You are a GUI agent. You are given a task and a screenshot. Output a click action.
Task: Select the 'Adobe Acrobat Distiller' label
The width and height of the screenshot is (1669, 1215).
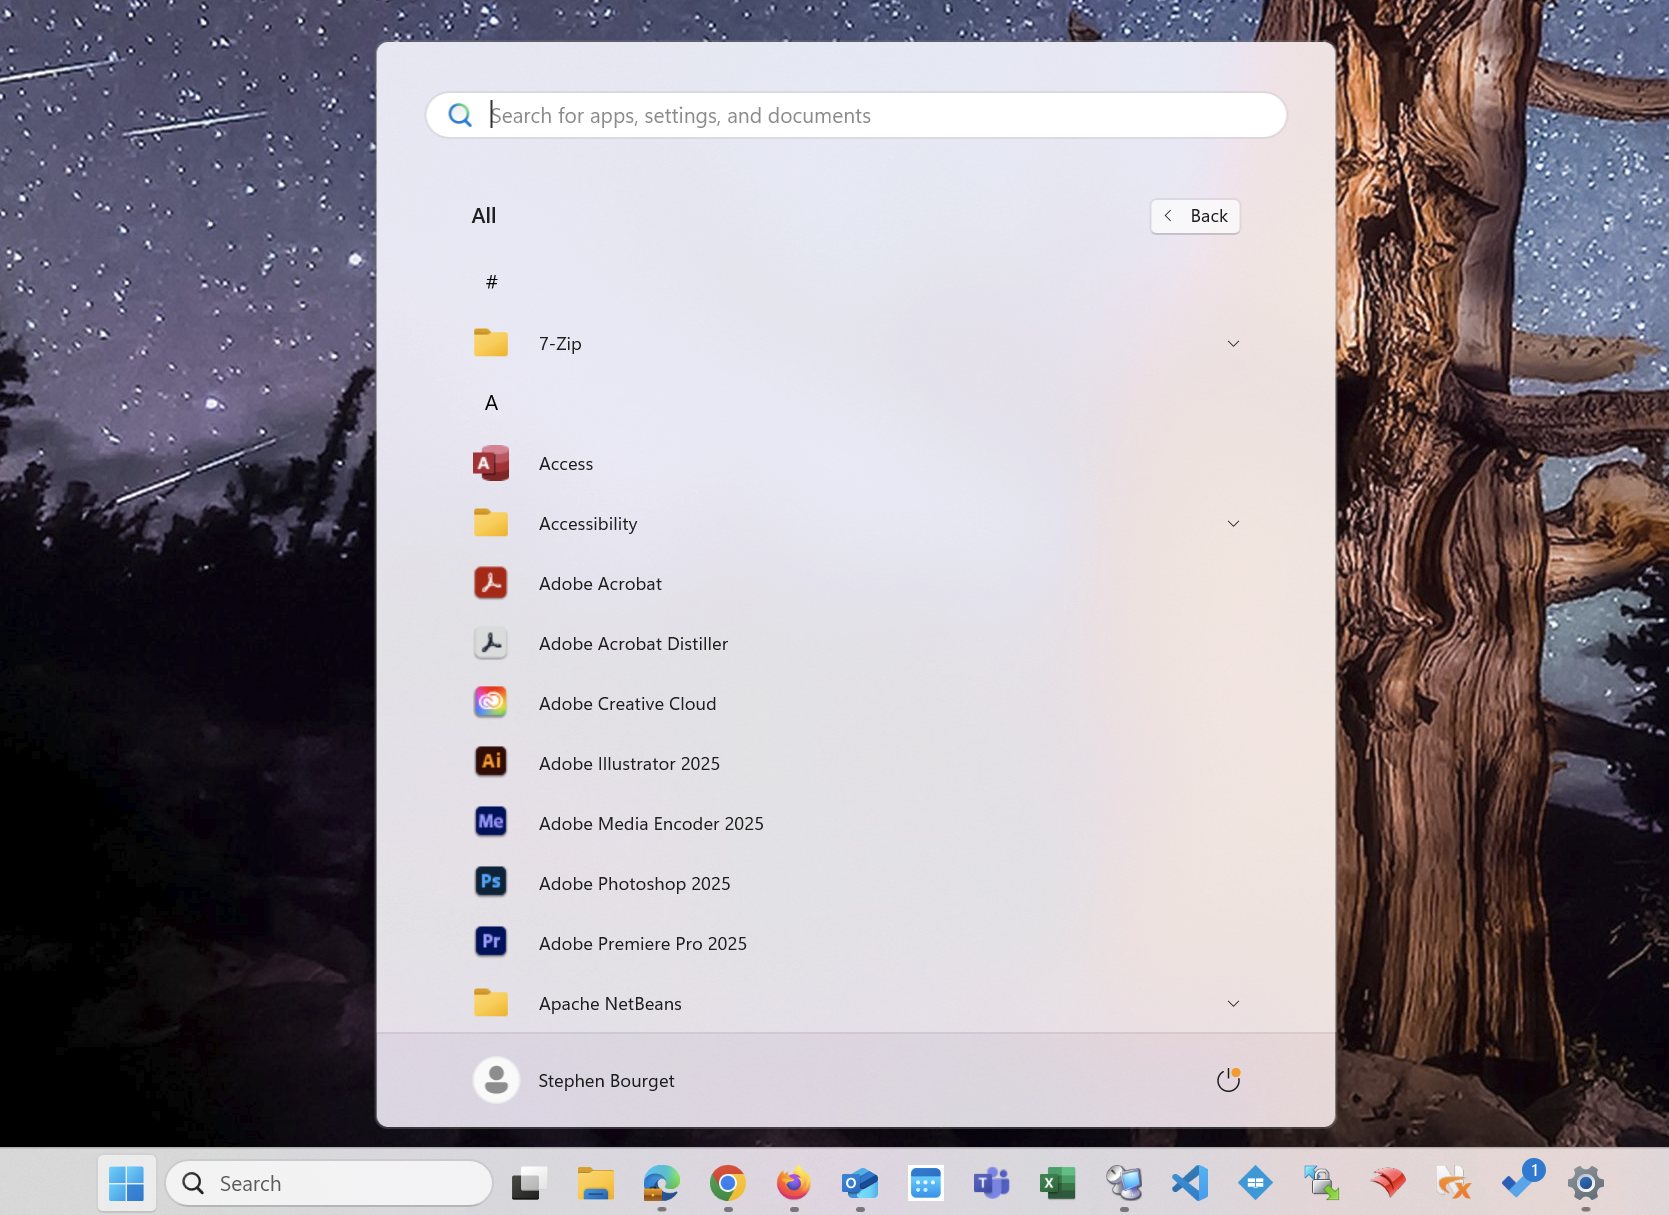[633, 643]
